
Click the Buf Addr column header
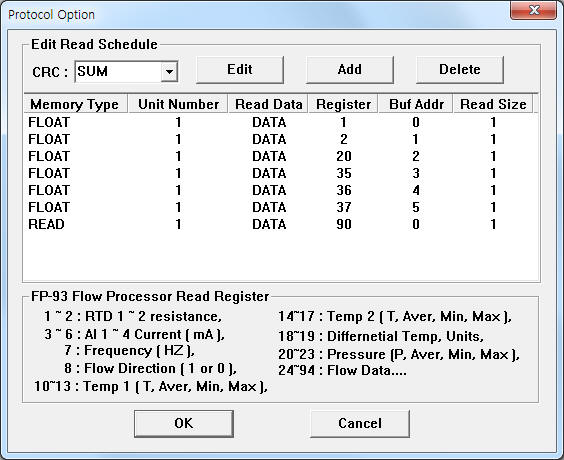click(416, 104)
